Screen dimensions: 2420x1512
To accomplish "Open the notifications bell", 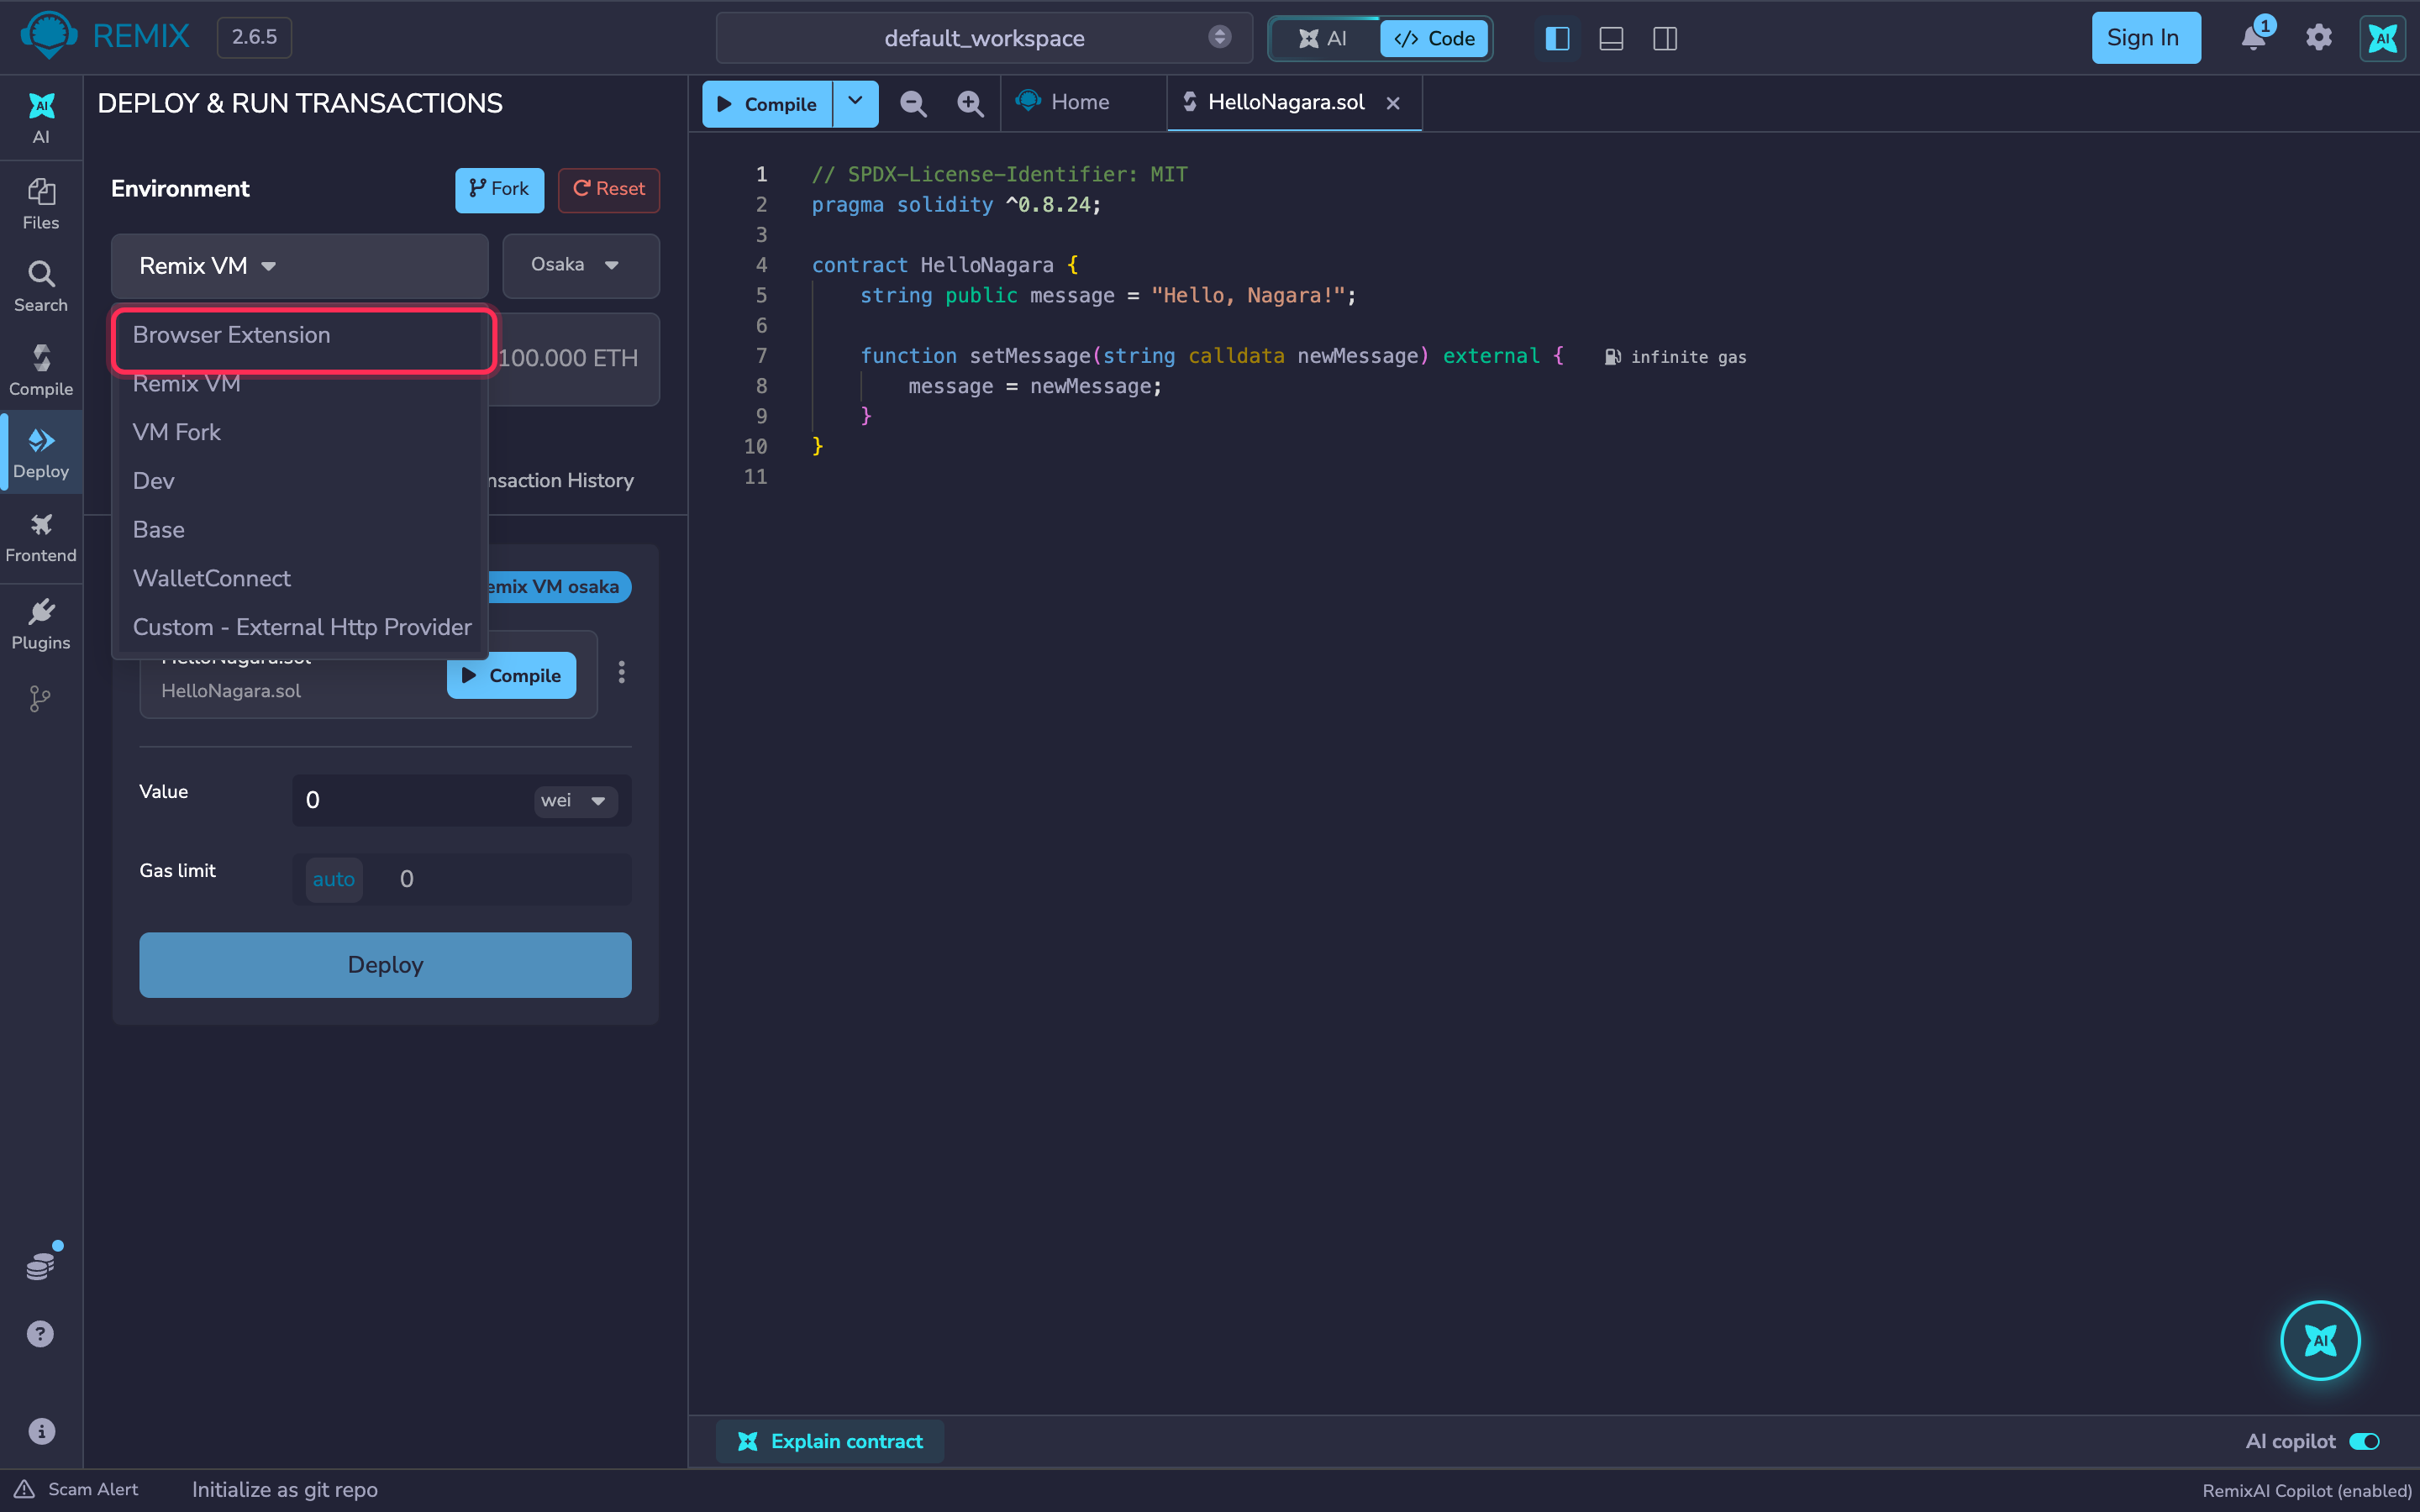I will pos(2253,38).
